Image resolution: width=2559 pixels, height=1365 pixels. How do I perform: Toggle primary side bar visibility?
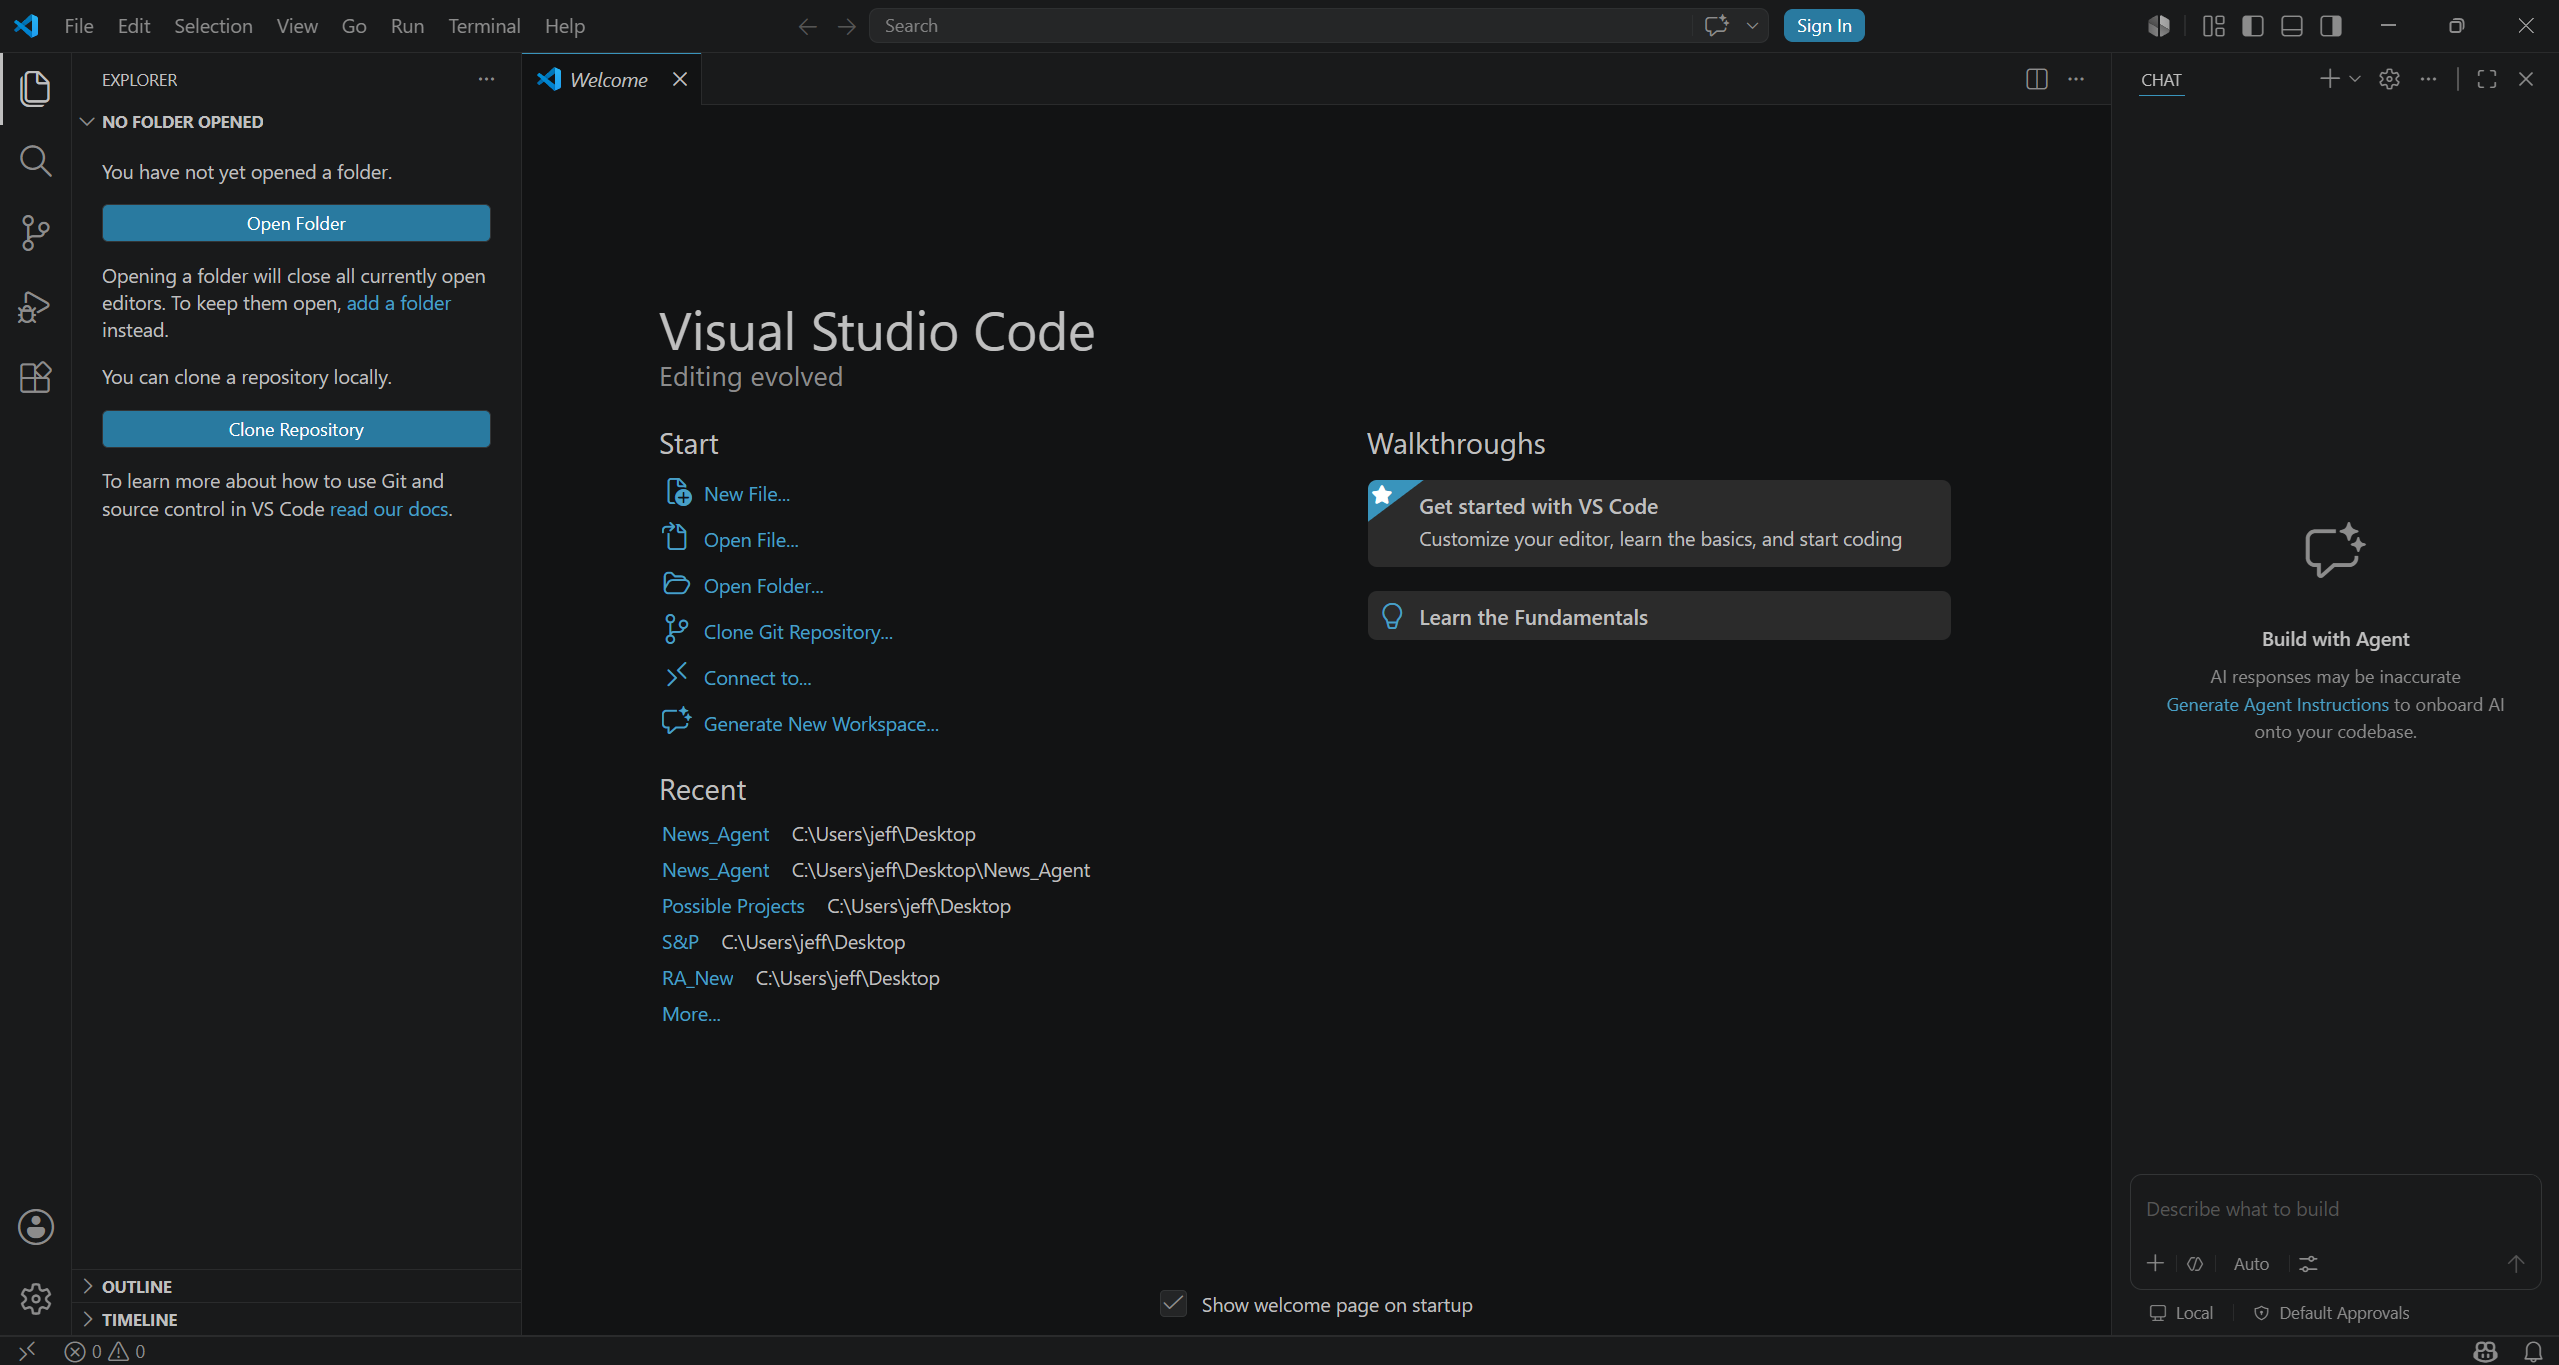tap(2252, 26)
